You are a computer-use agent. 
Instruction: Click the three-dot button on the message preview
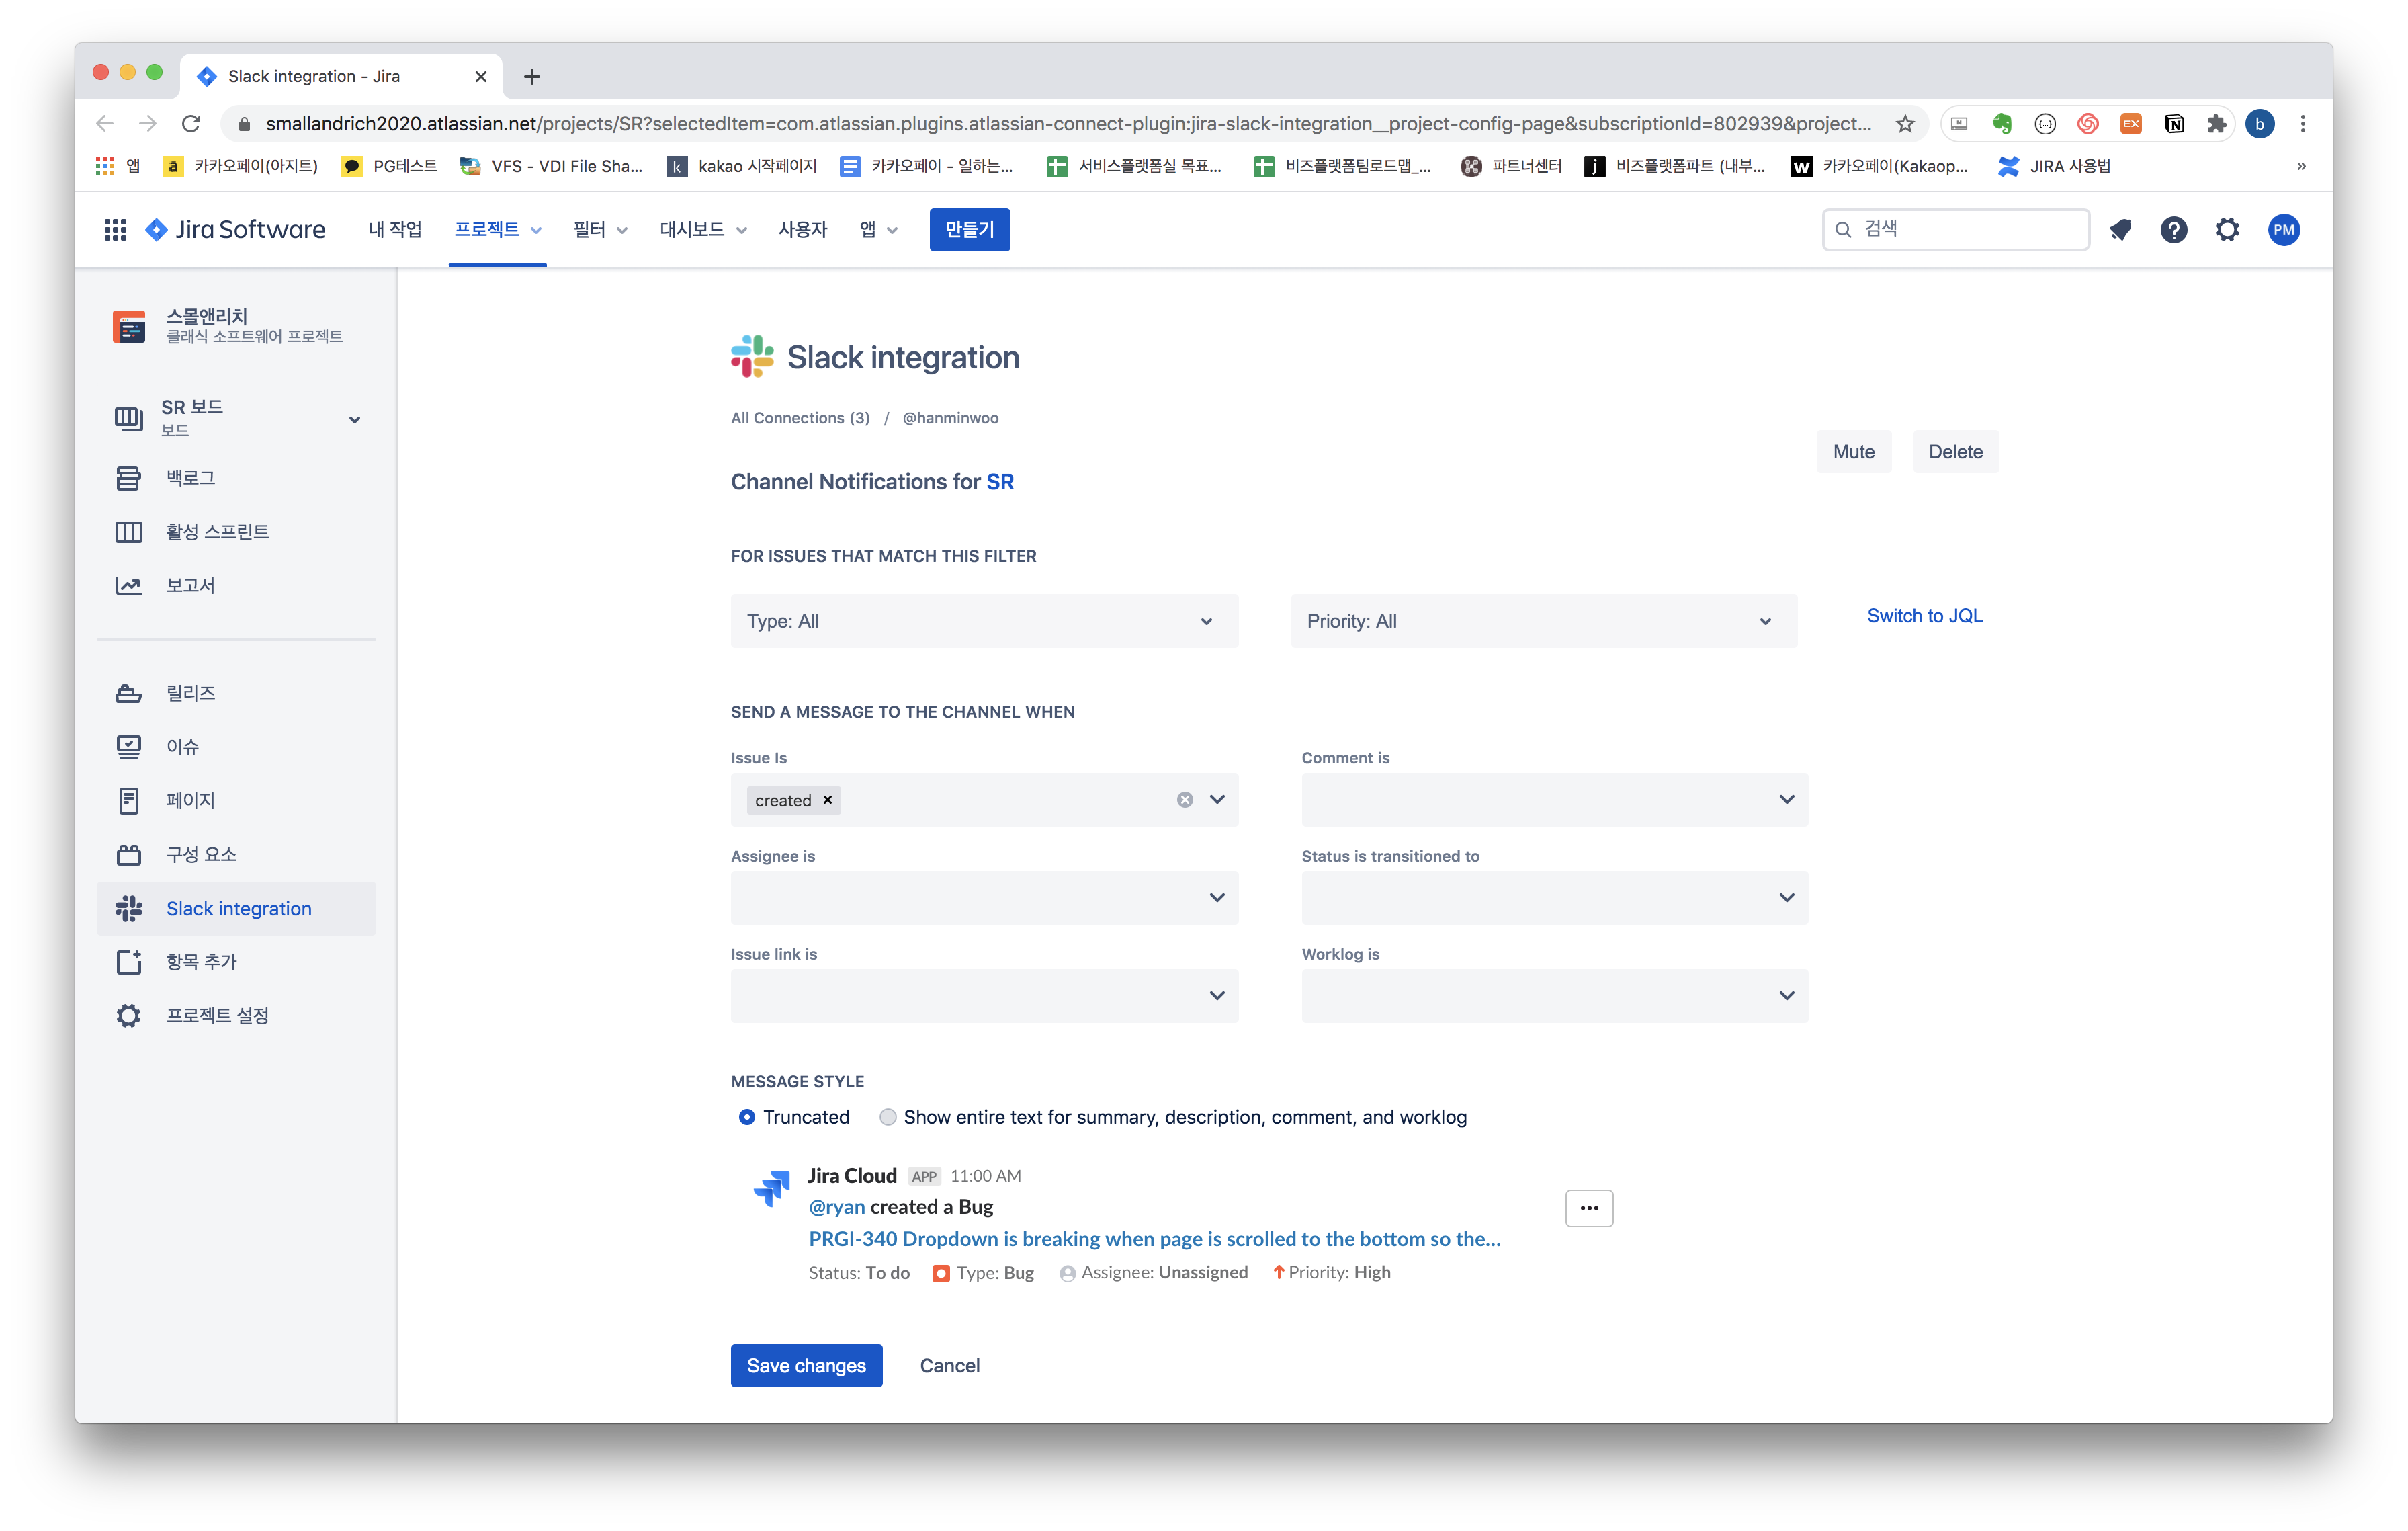pyautogui.click(x=1589, y=1208)
